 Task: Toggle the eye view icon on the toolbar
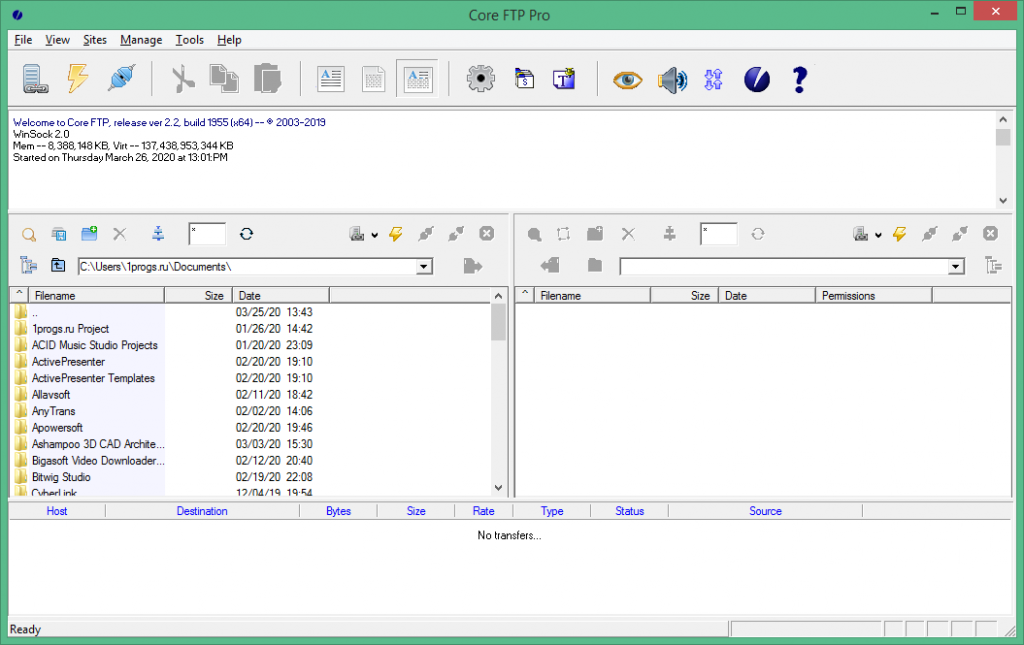627,79
